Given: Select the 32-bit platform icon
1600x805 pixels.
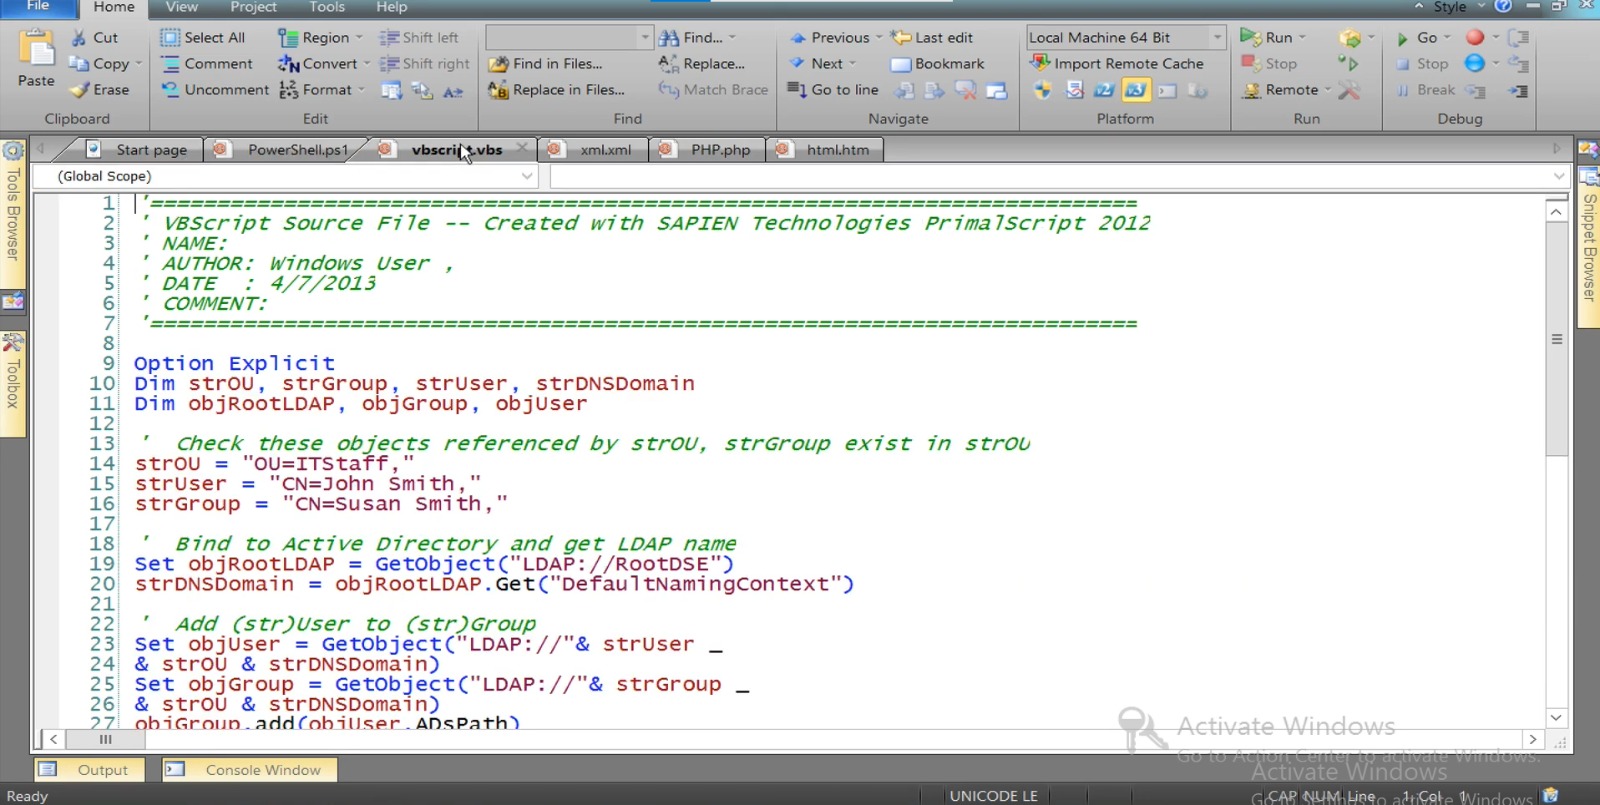Looking at the screenshot, I should [x=1104, y=91].
